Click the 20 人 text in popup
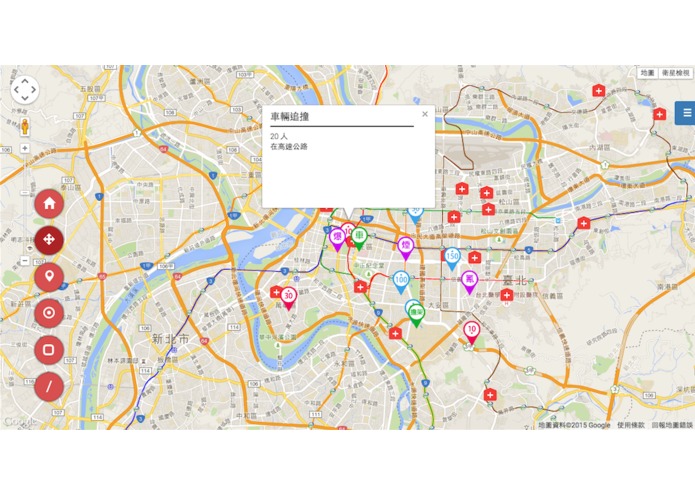Screen dimensions: 695x494 (x=278, y=136)
